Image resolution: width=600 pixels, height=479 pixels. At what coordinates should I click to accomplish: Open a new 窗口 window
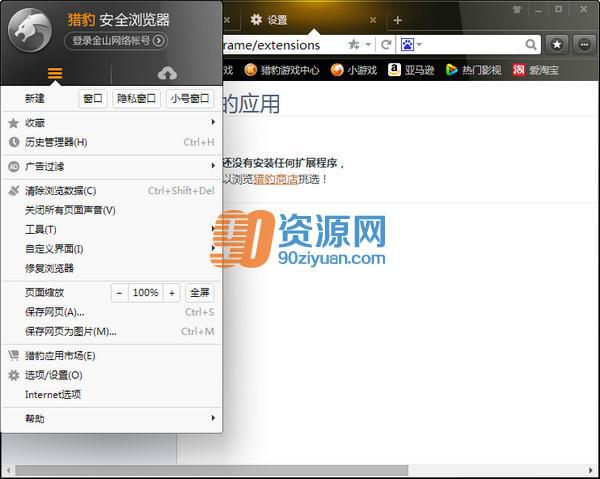(x=93, y=99)
